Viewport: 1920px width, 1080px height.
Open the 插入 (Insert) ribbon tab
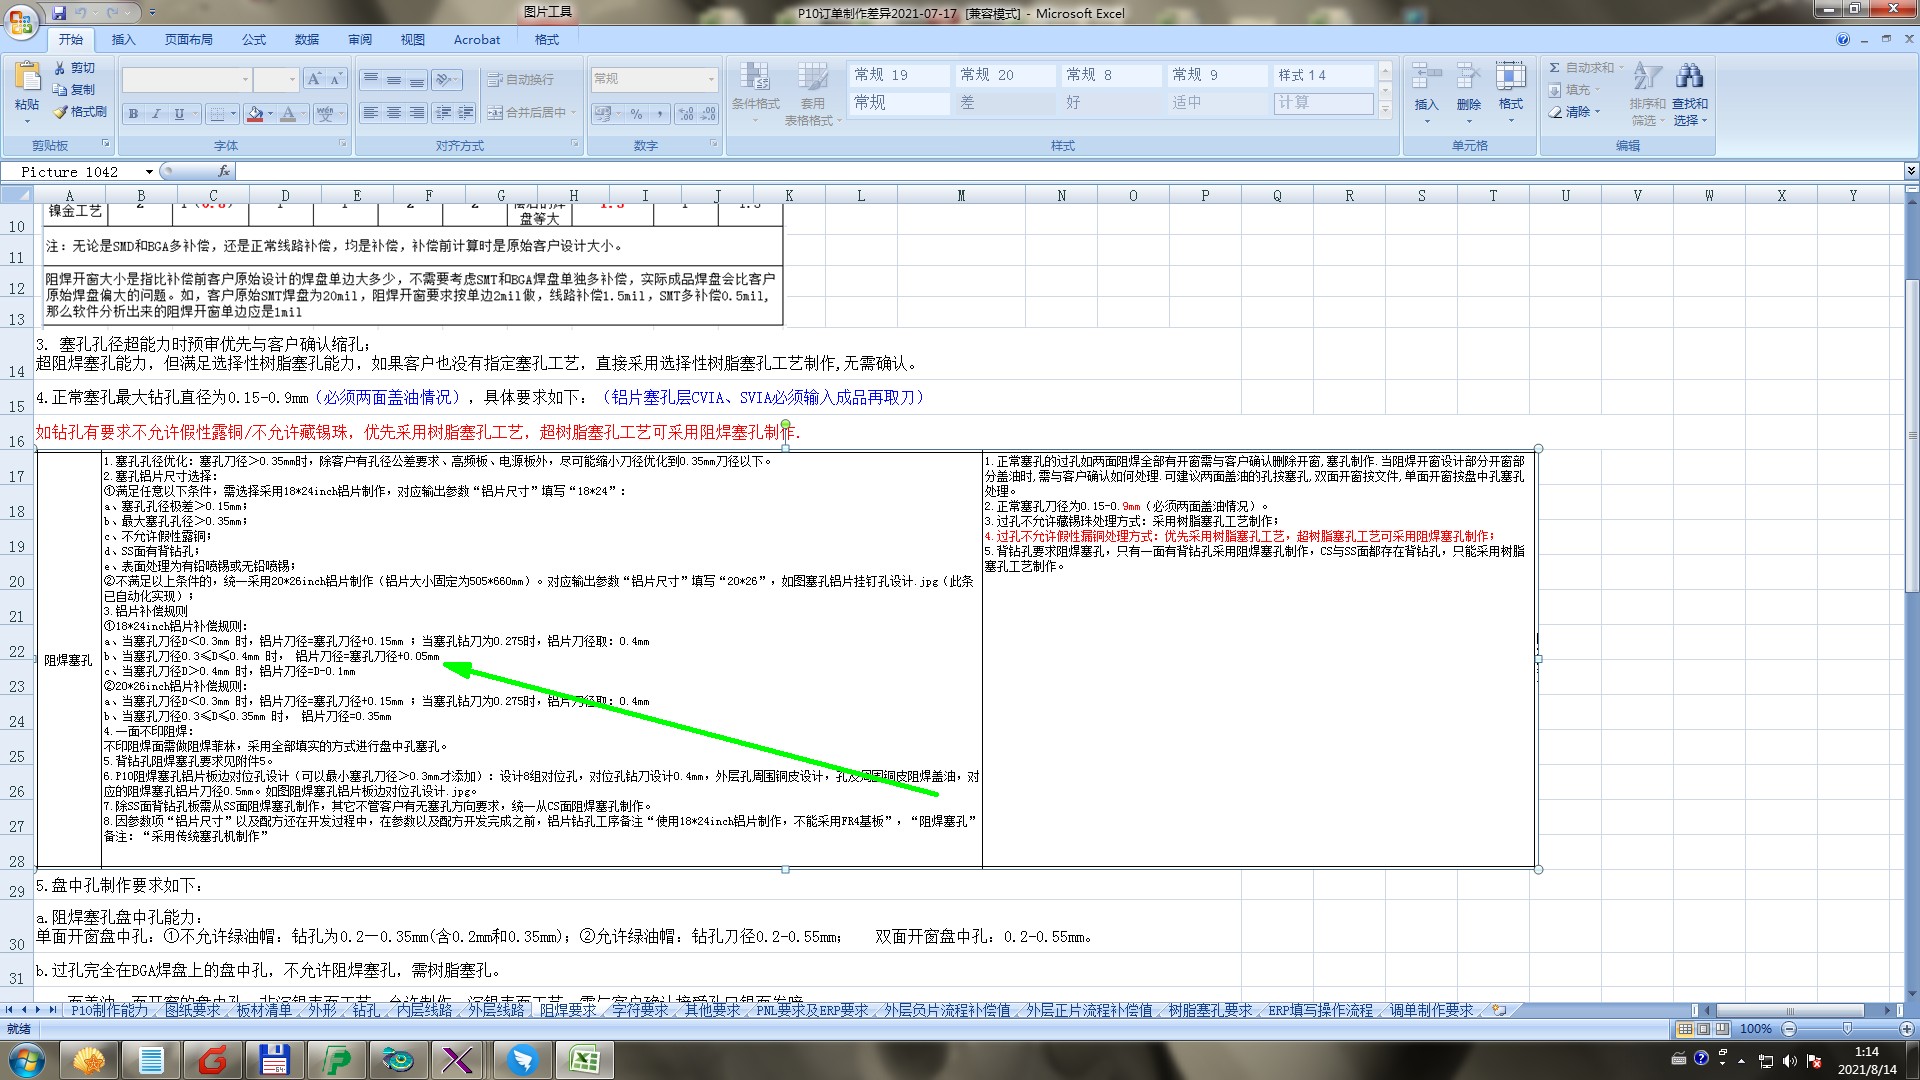(x=123, y=40)
